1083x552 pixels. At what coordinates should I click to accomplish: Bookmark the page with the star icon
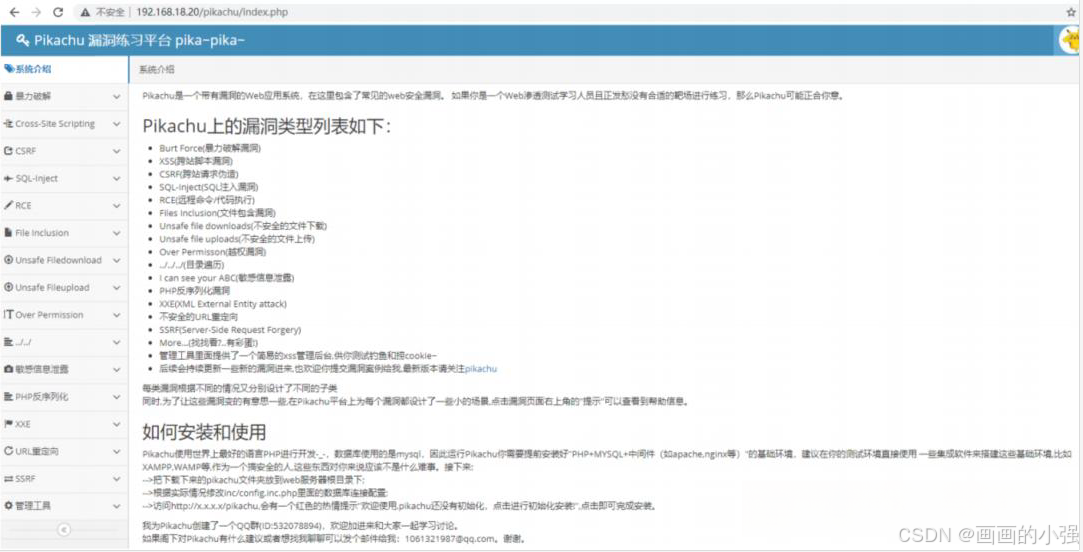tap(1071, 12)
